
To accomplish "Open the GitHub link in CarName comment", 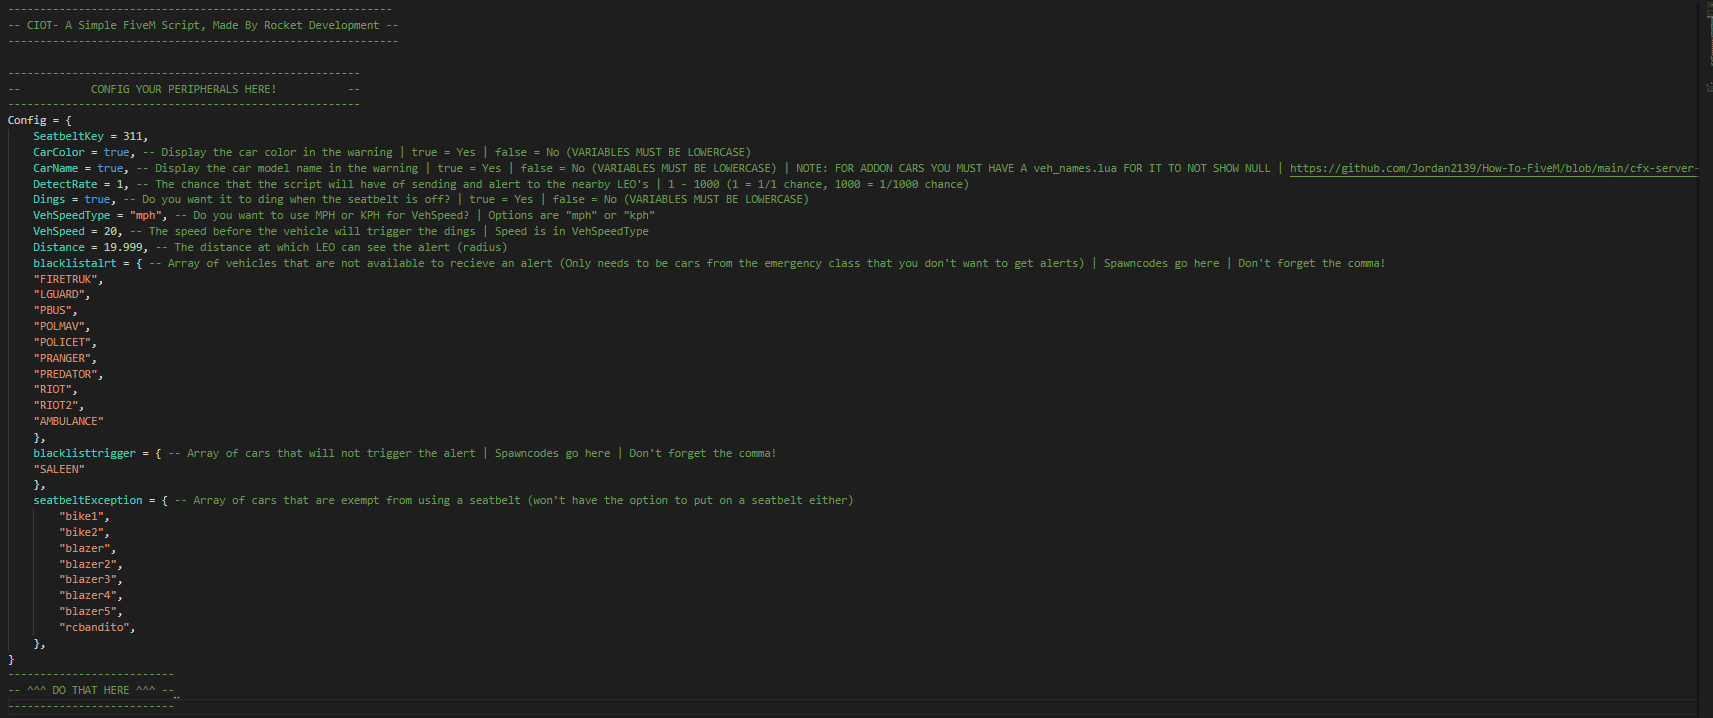I will click(x=1493, y=168).
